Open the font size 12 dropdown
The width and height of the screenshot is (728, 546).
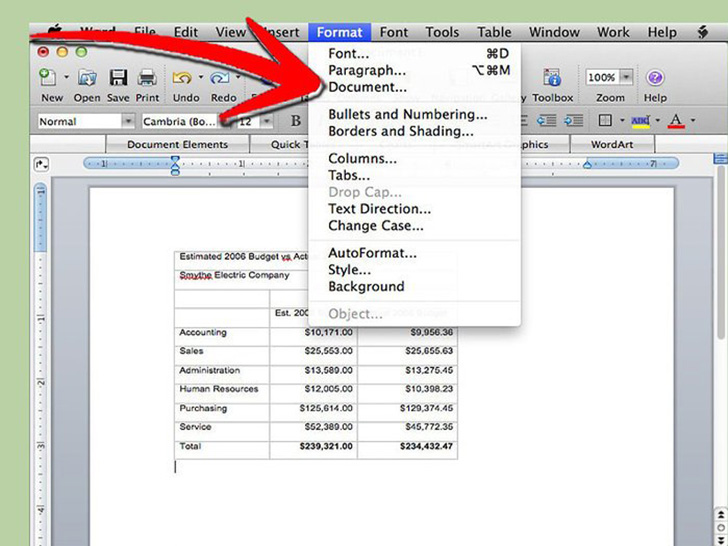(x=266, y=122)
